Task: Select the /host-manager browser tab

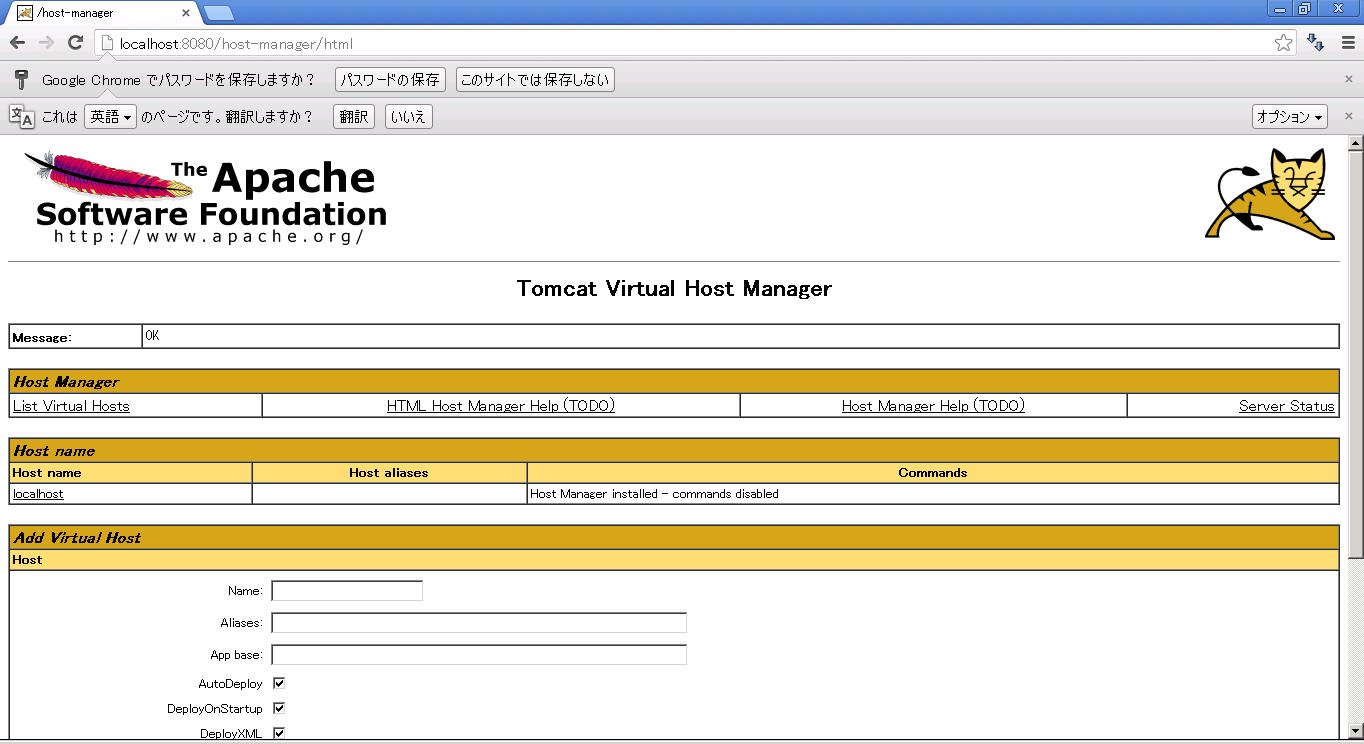Action: pyautogui.click(x=100, y=13)
